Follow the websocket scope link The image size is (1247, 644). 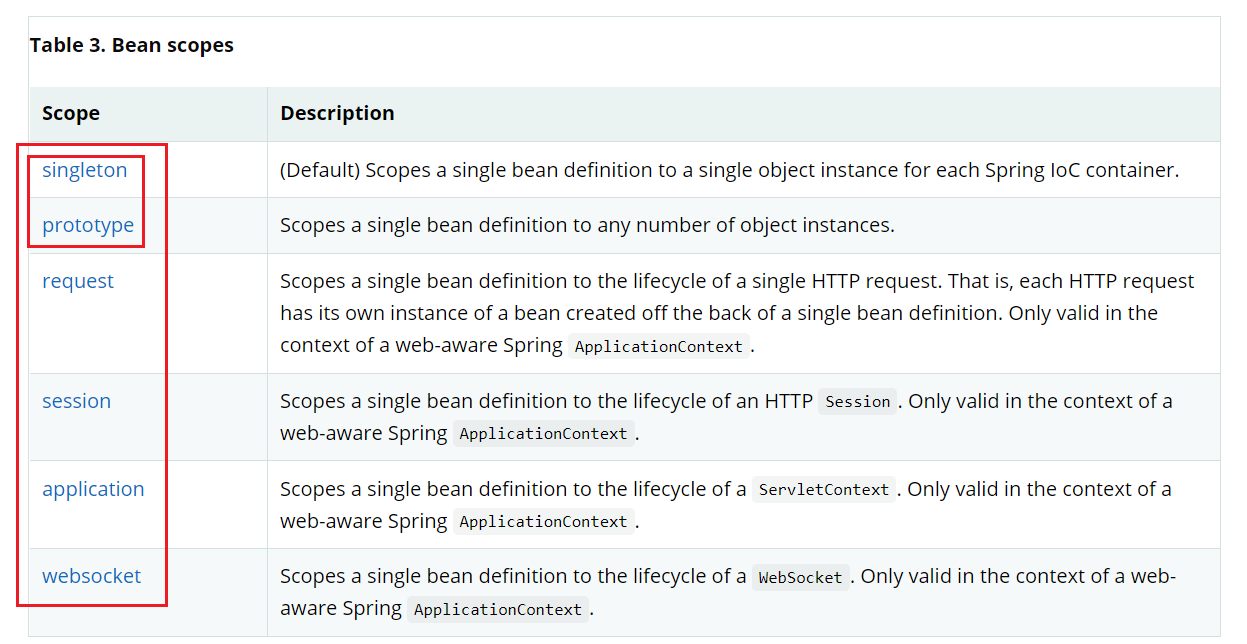click(91, 576)
